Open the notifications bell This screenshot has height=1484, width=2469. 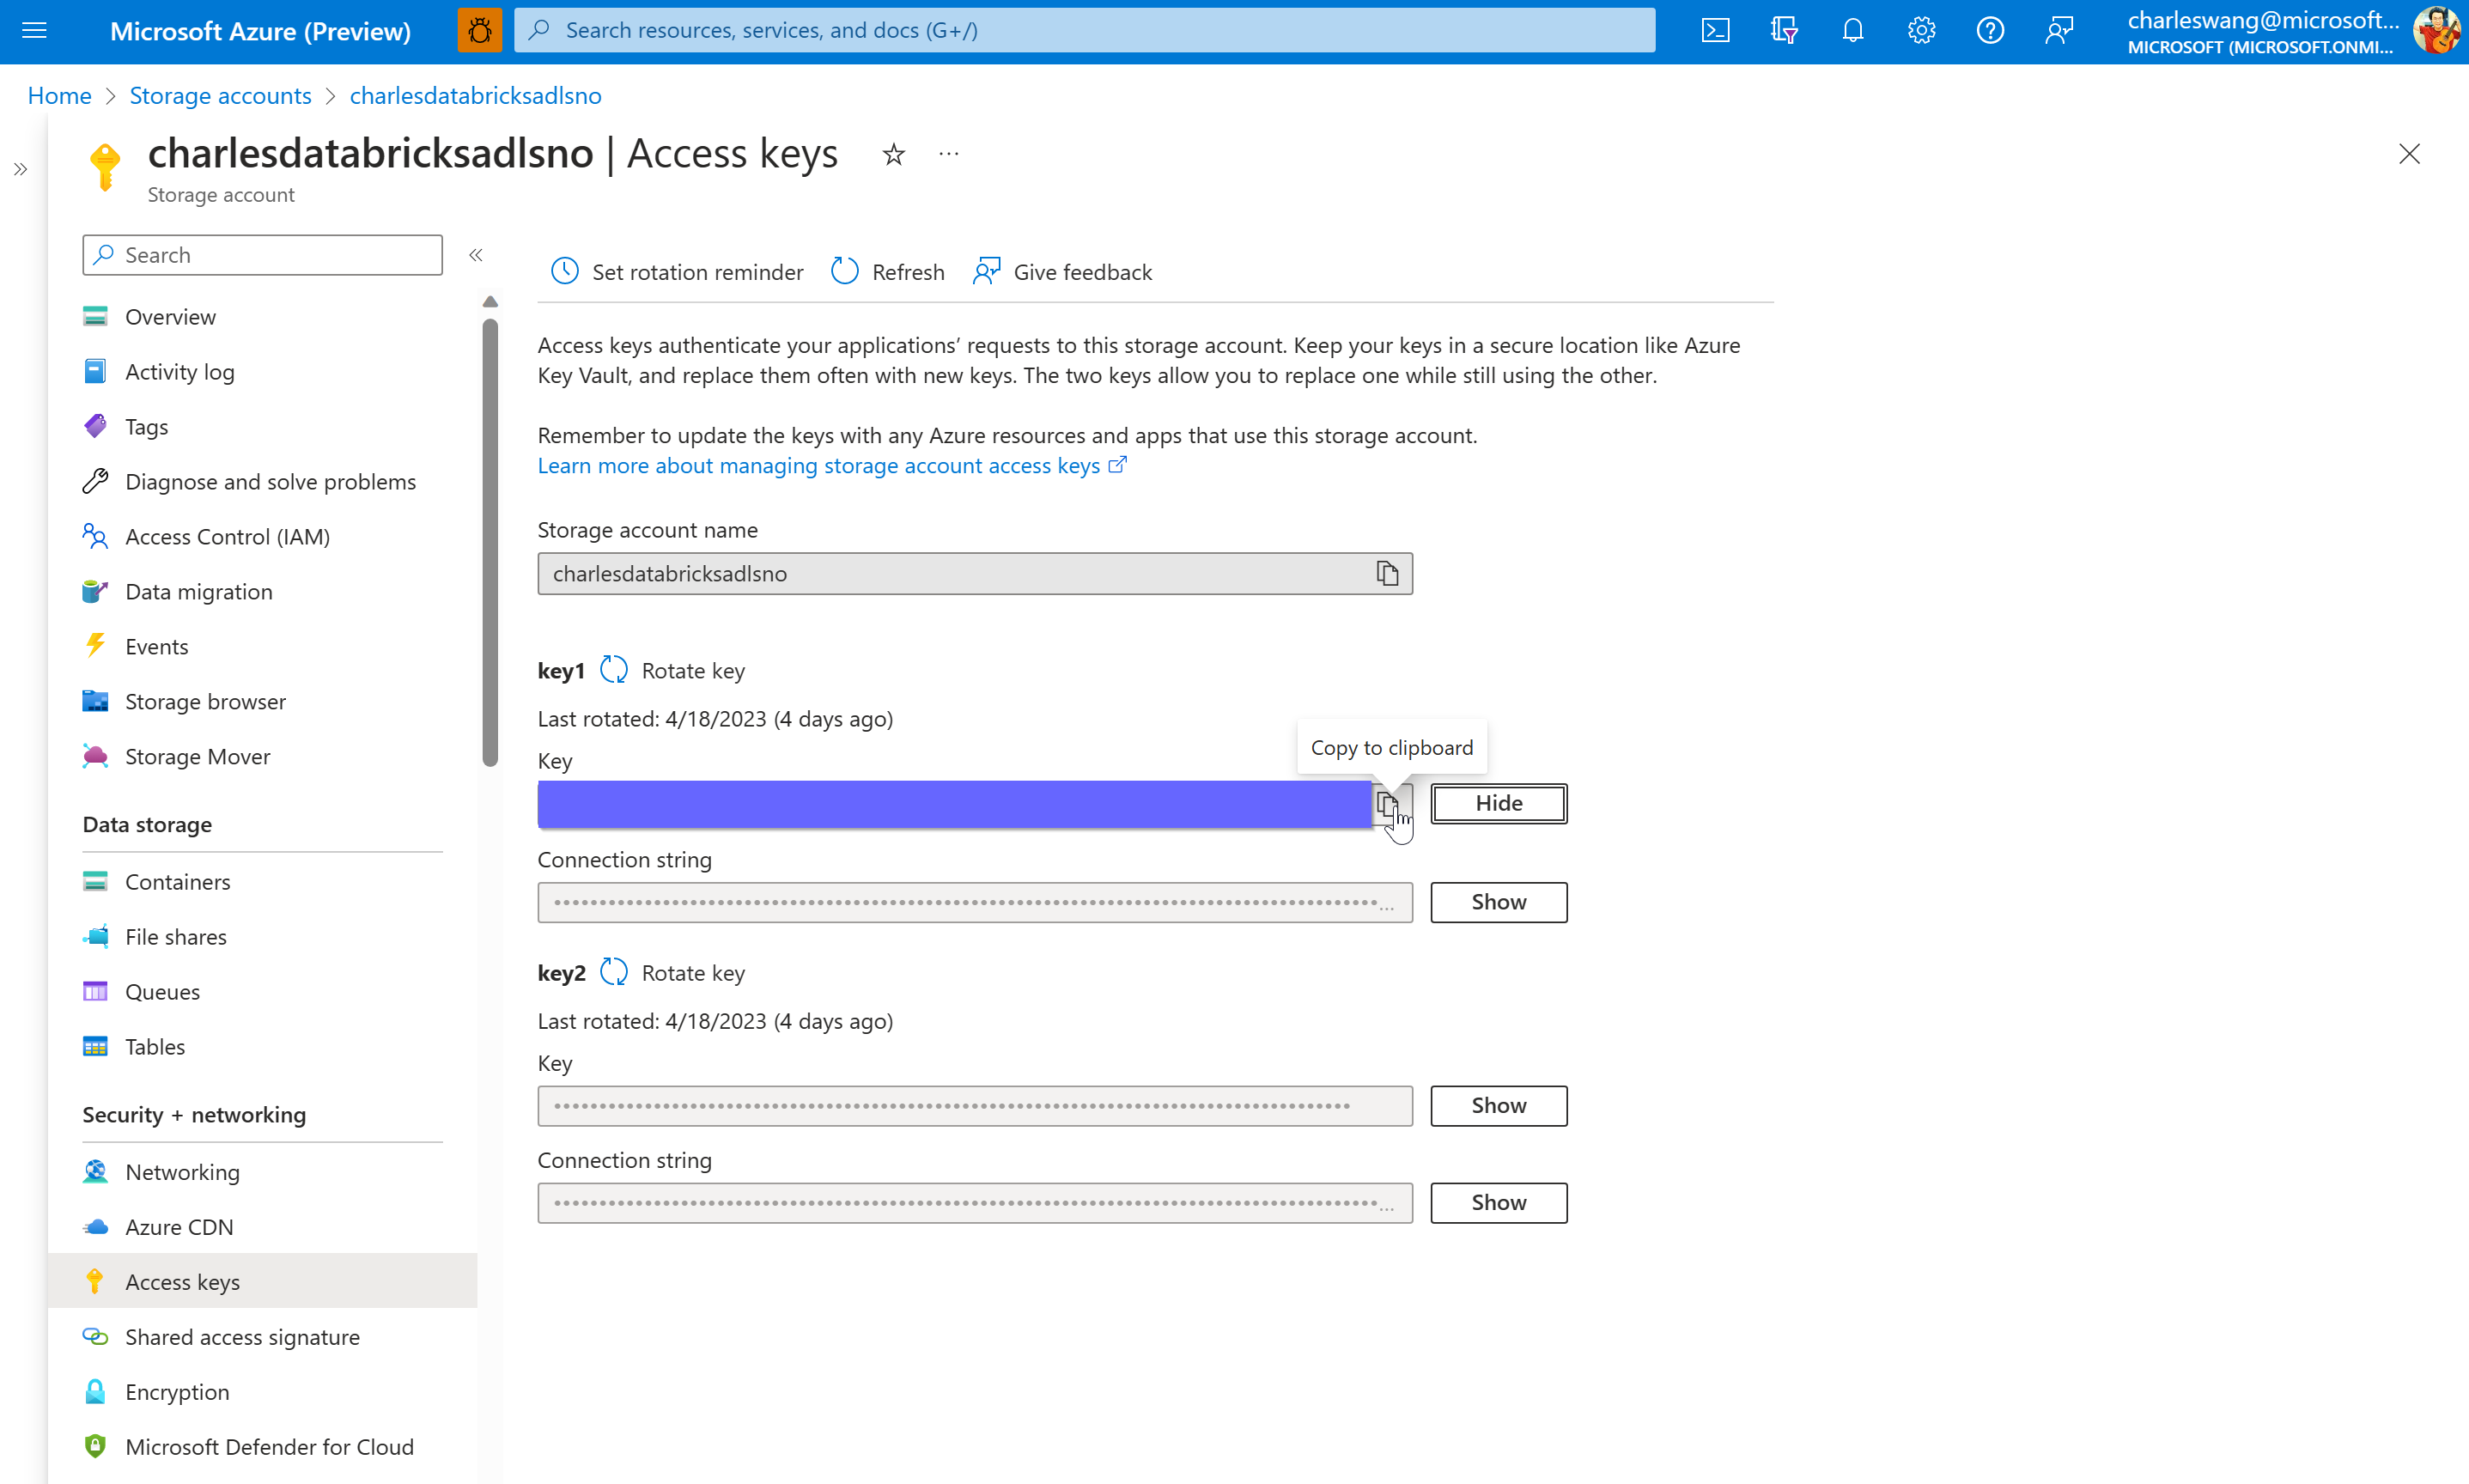tap(1852, 30)
